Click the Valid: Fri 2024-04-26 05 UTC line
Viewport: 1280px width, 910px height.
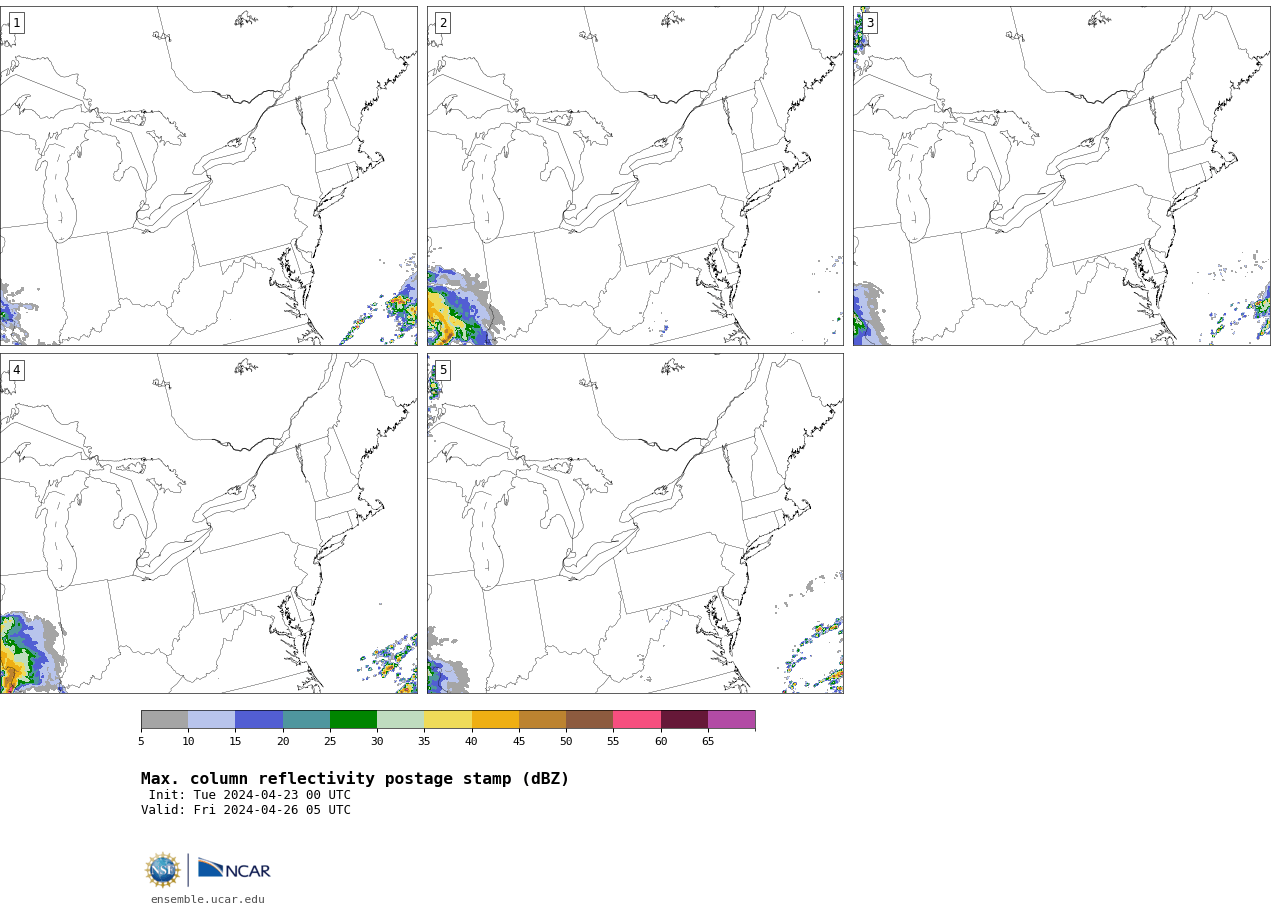click(246, 811)
